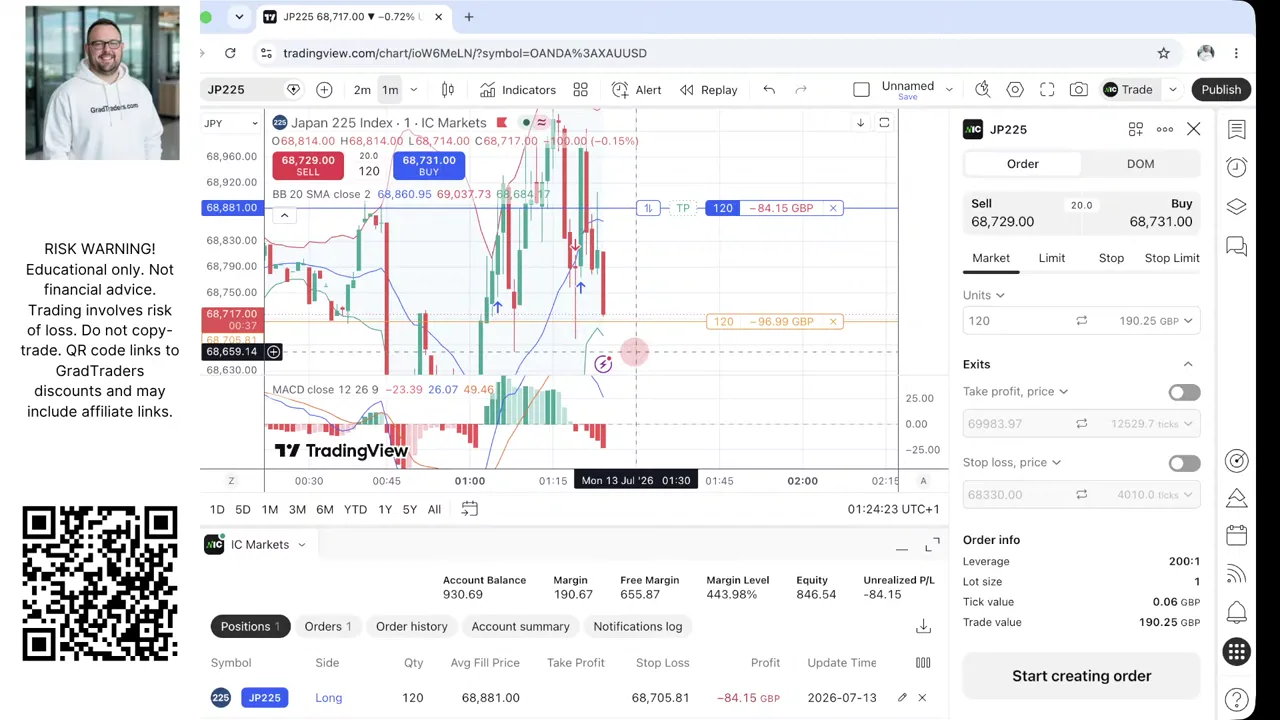Open the go-to-date calendar icon
Image resolution: width=1280 pixels, height=720 pixels.
469,509
